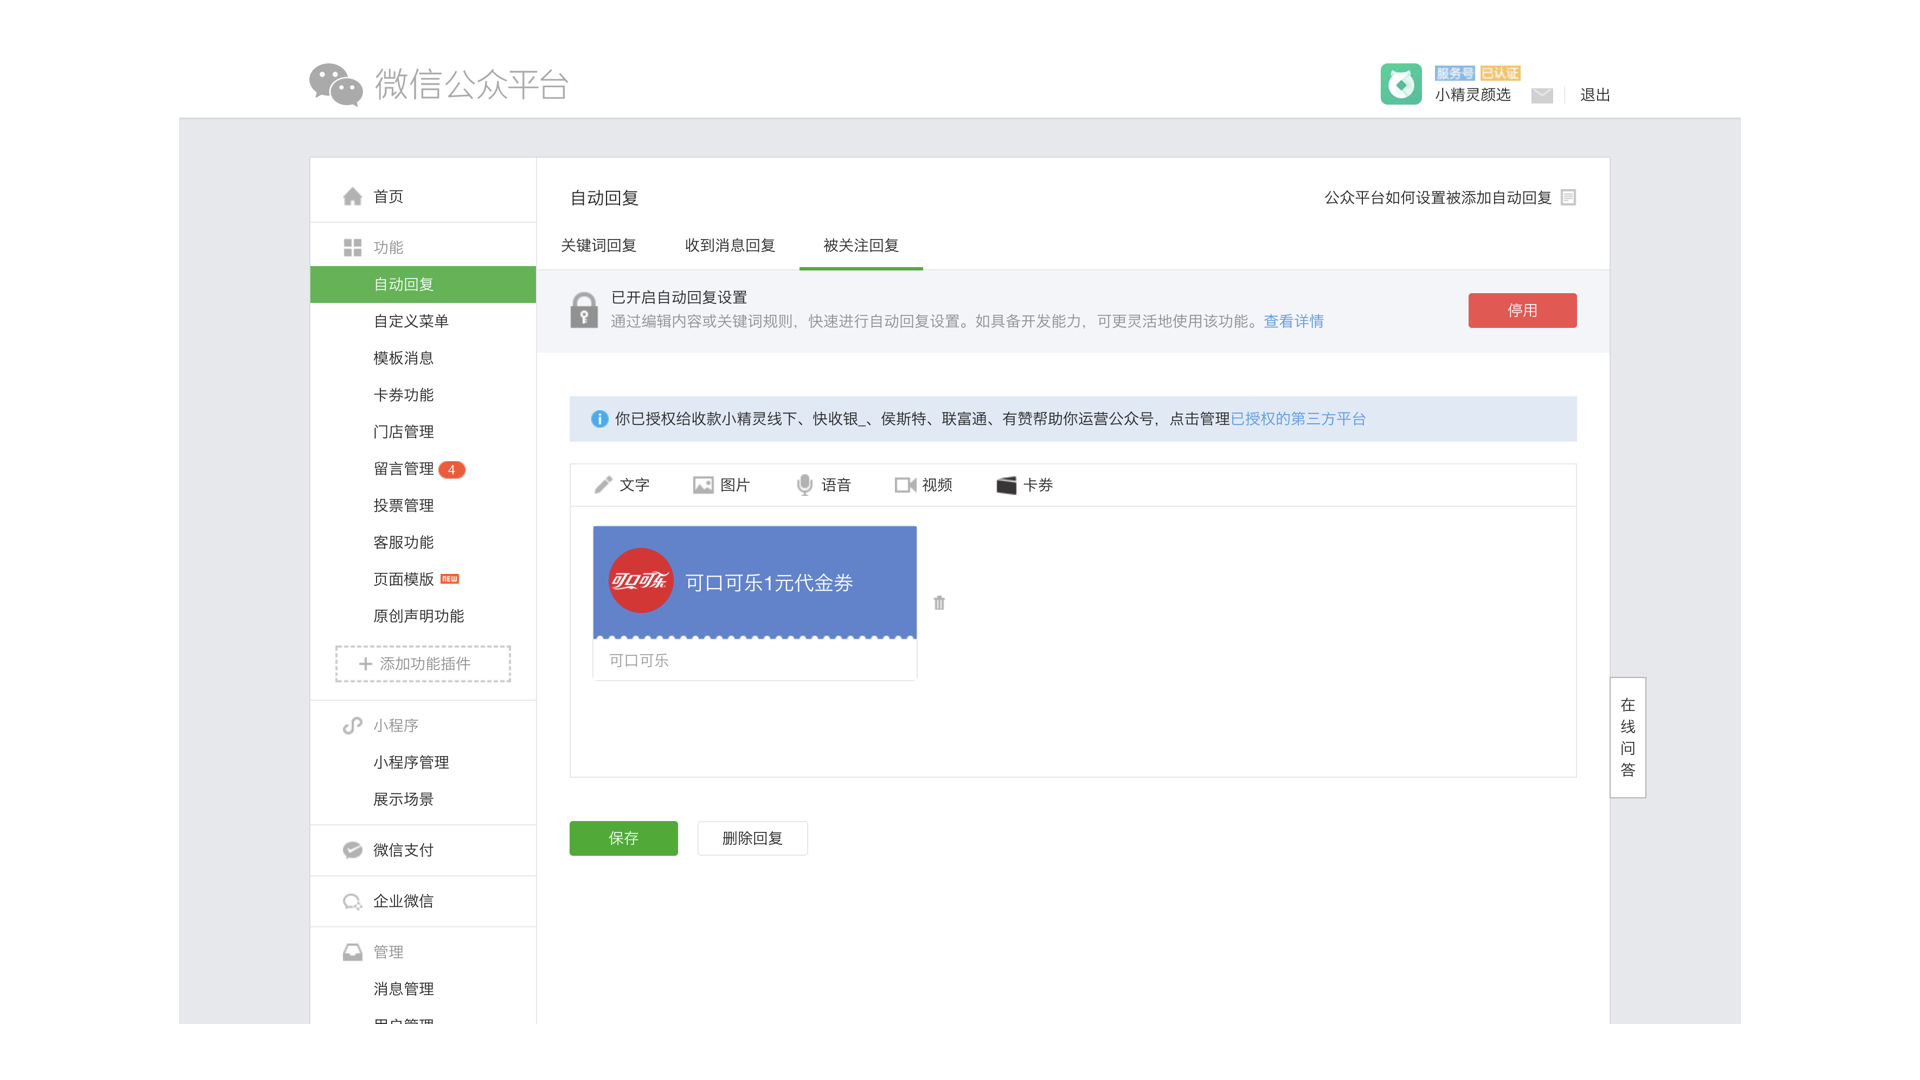Open 门店管理 in the sidebar
The height and width of the screenshot is (1080, 1920).
tap(403, 432)
